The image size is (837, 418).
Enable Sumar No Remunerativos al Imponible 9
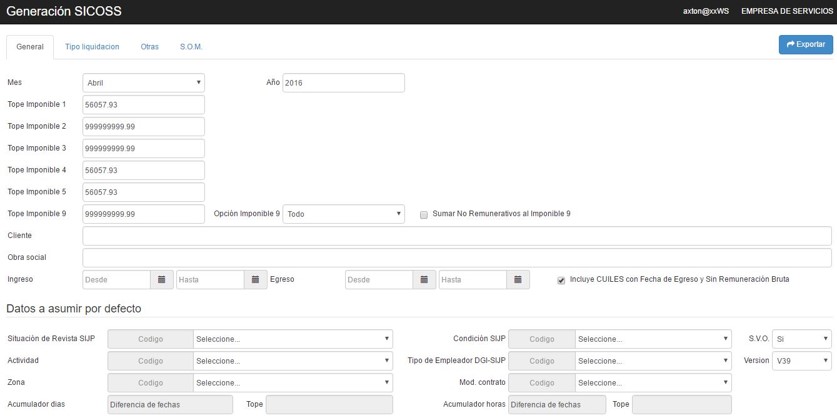coord(424,215)
